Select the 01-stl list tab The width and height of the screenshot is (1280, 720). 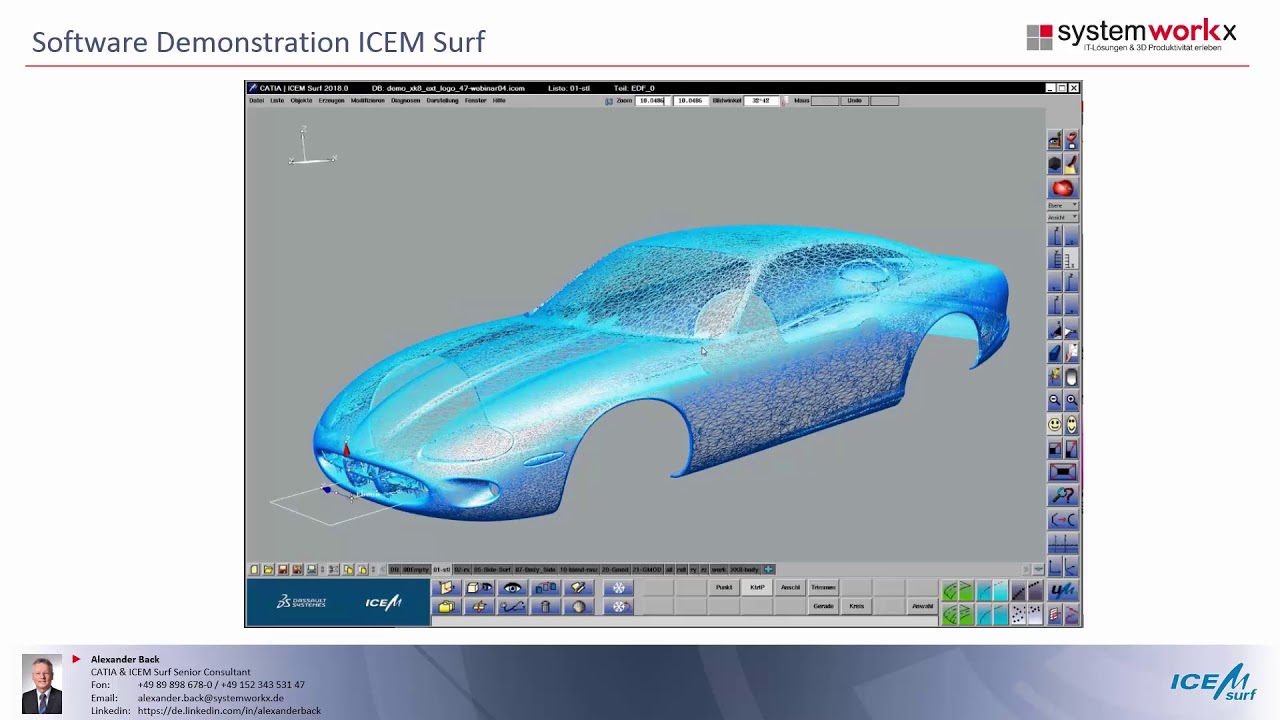click(x=441, y=570)
